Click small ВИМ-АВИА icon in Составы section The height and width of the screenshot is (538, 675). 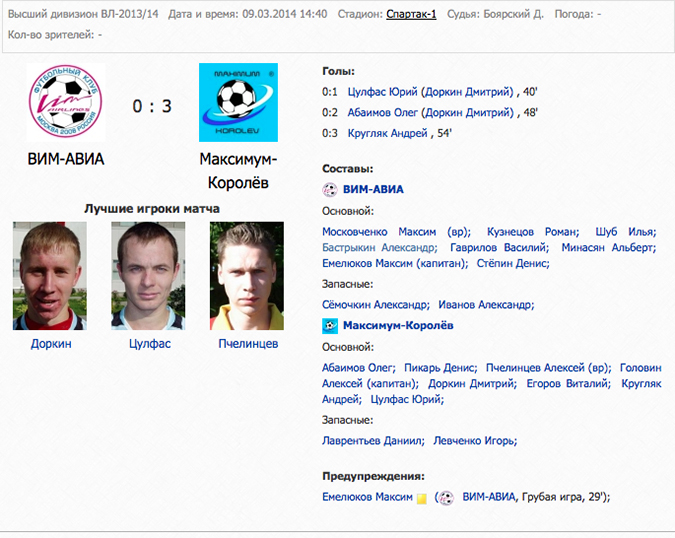click(x=330, y=189)
